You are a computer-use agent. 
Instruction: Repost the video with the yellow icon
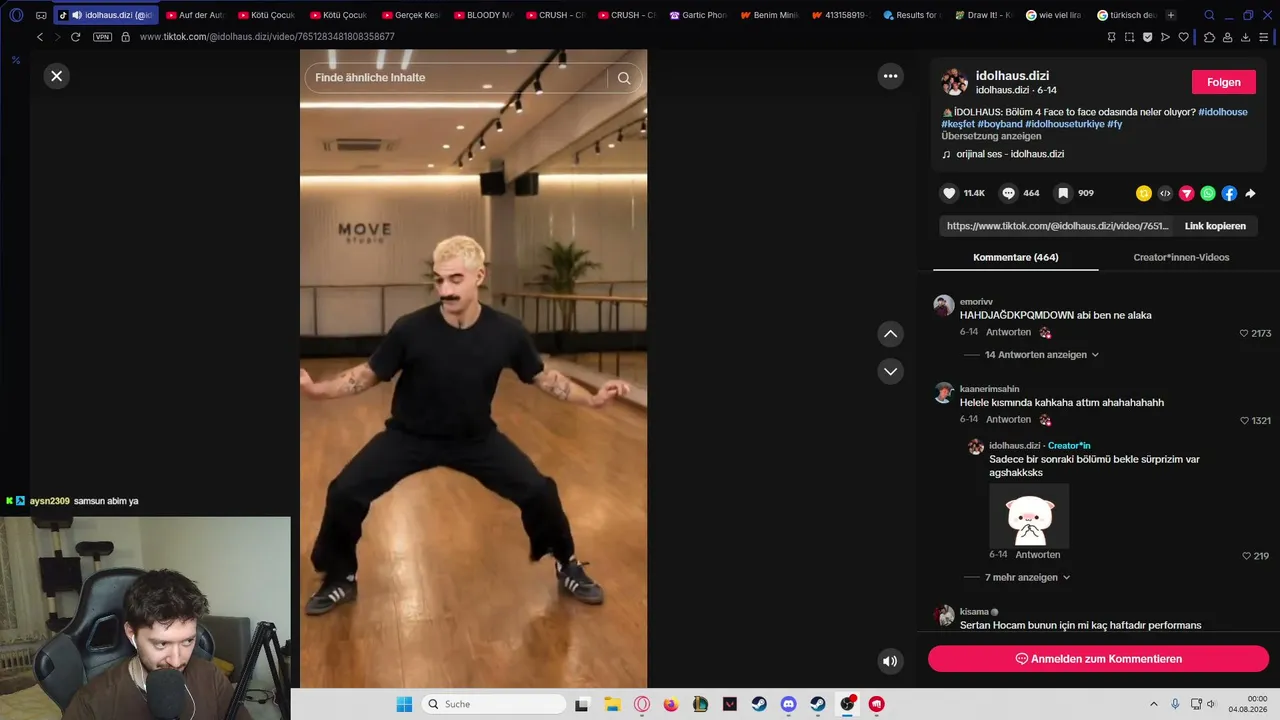tap(1144, 193)
